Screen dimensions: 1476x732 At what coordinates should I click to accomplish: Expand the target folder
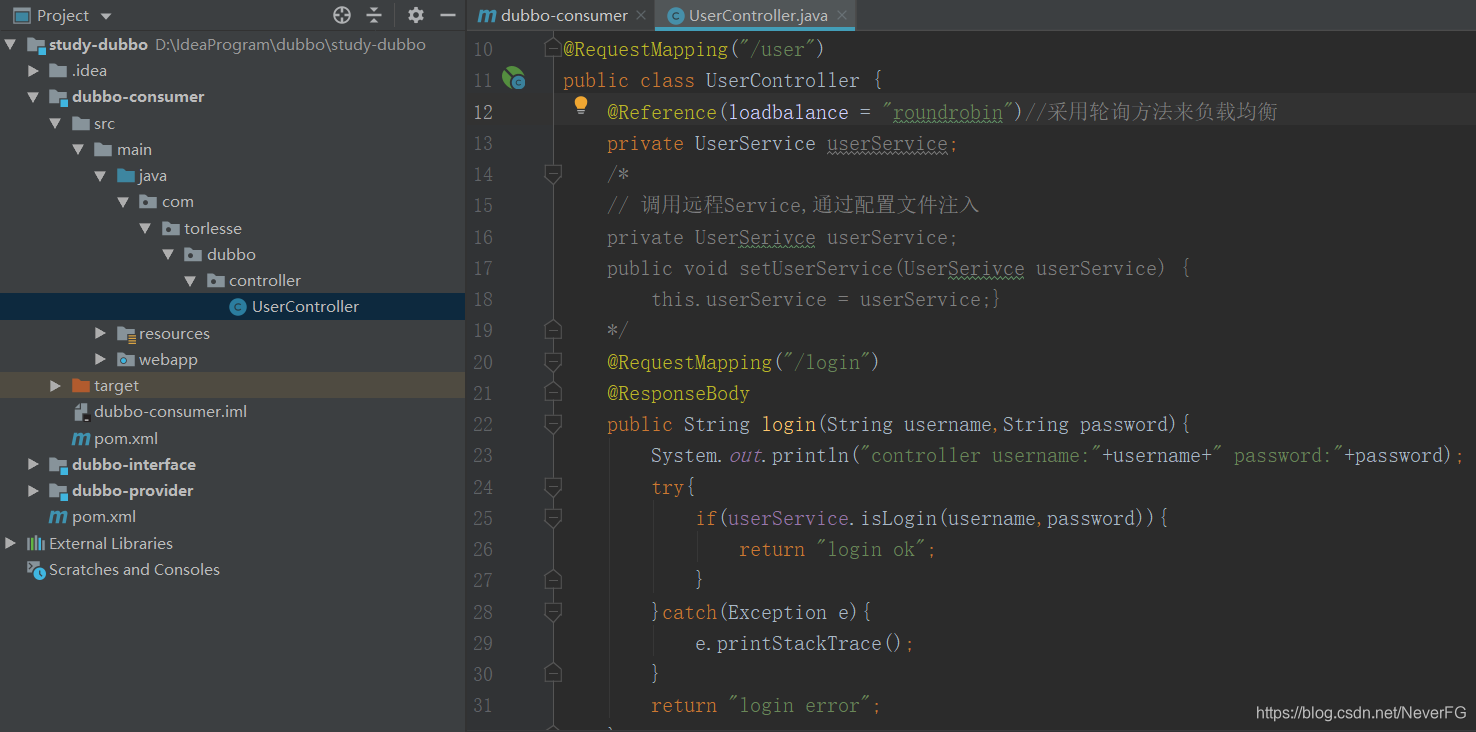[56, 386]
